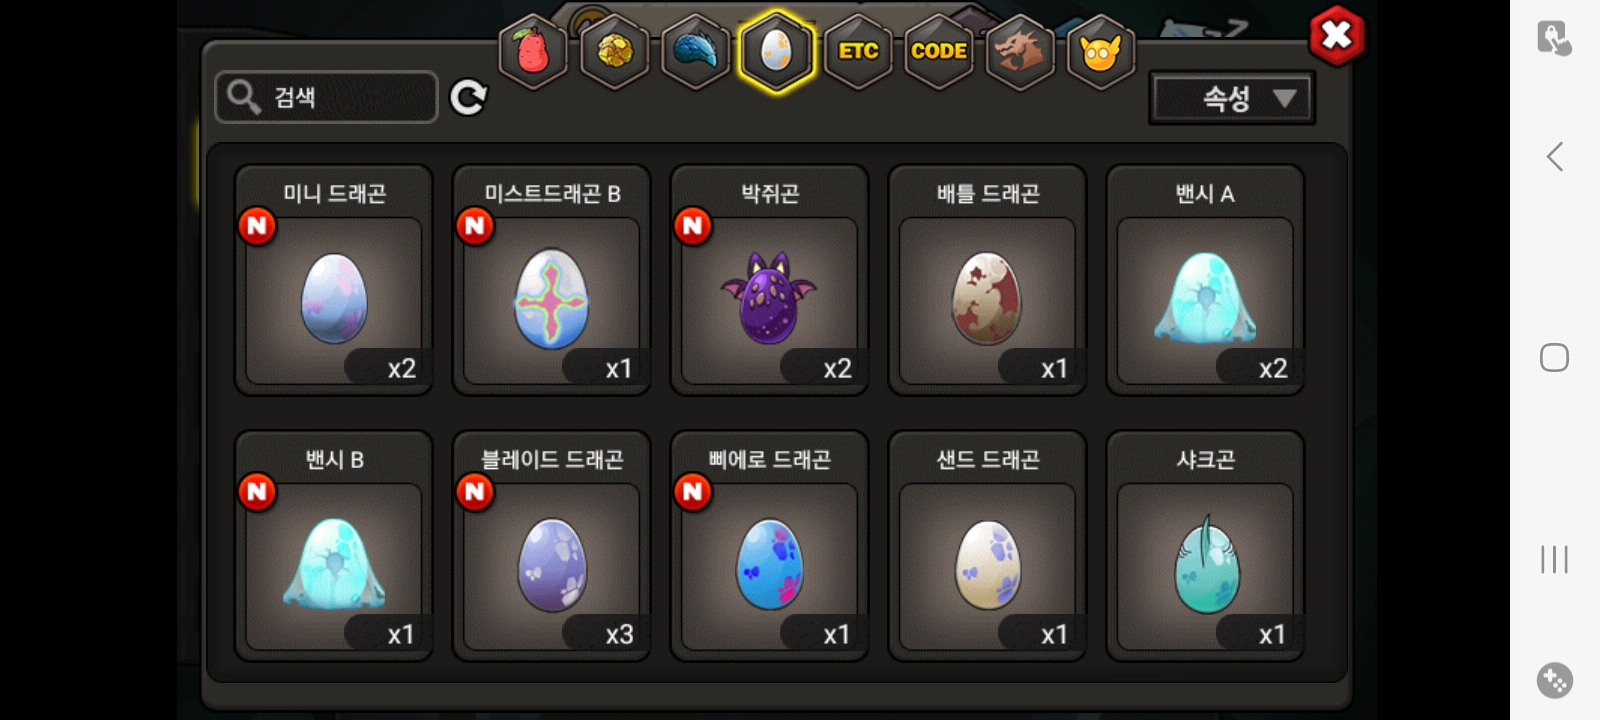This screenshot has width=1600, height=720.
Task: Select the 미니 드래곤 egg
Action: click(334, 280)
